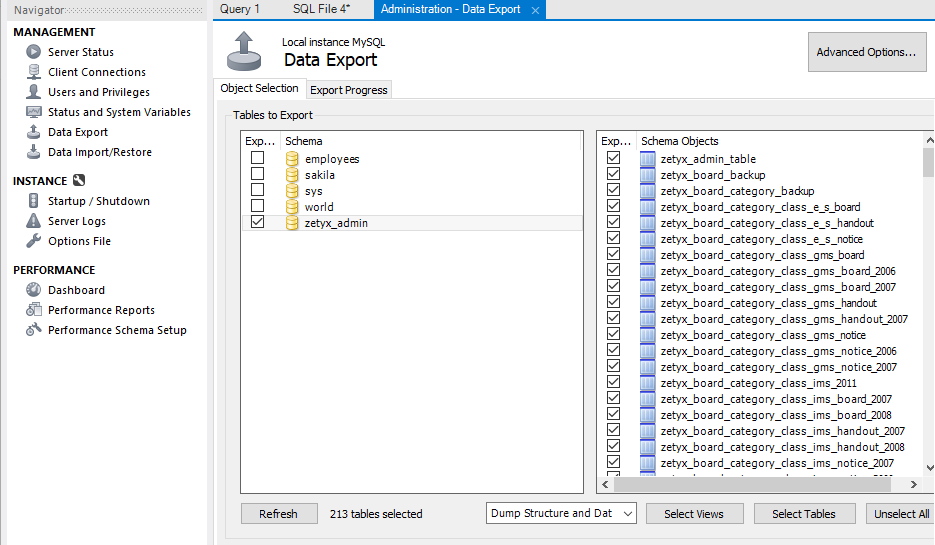Click the Server Status icon

click(x=33, y=52)
